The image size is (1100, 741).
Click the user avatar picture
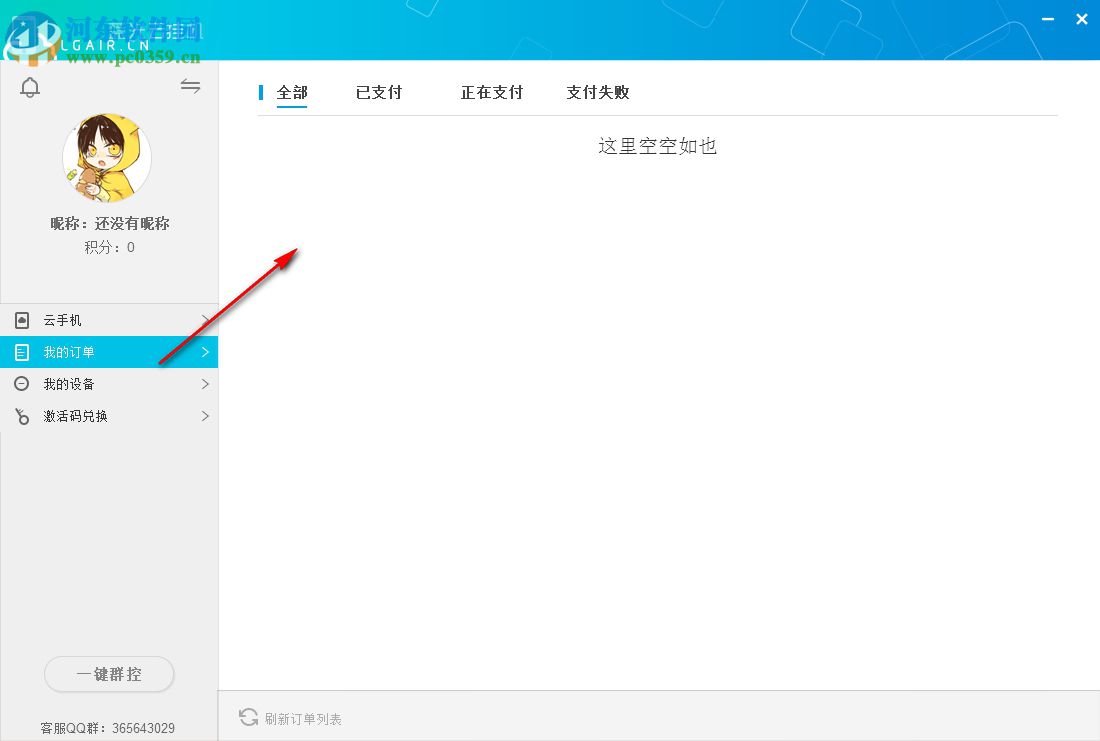tap(107, 157)
